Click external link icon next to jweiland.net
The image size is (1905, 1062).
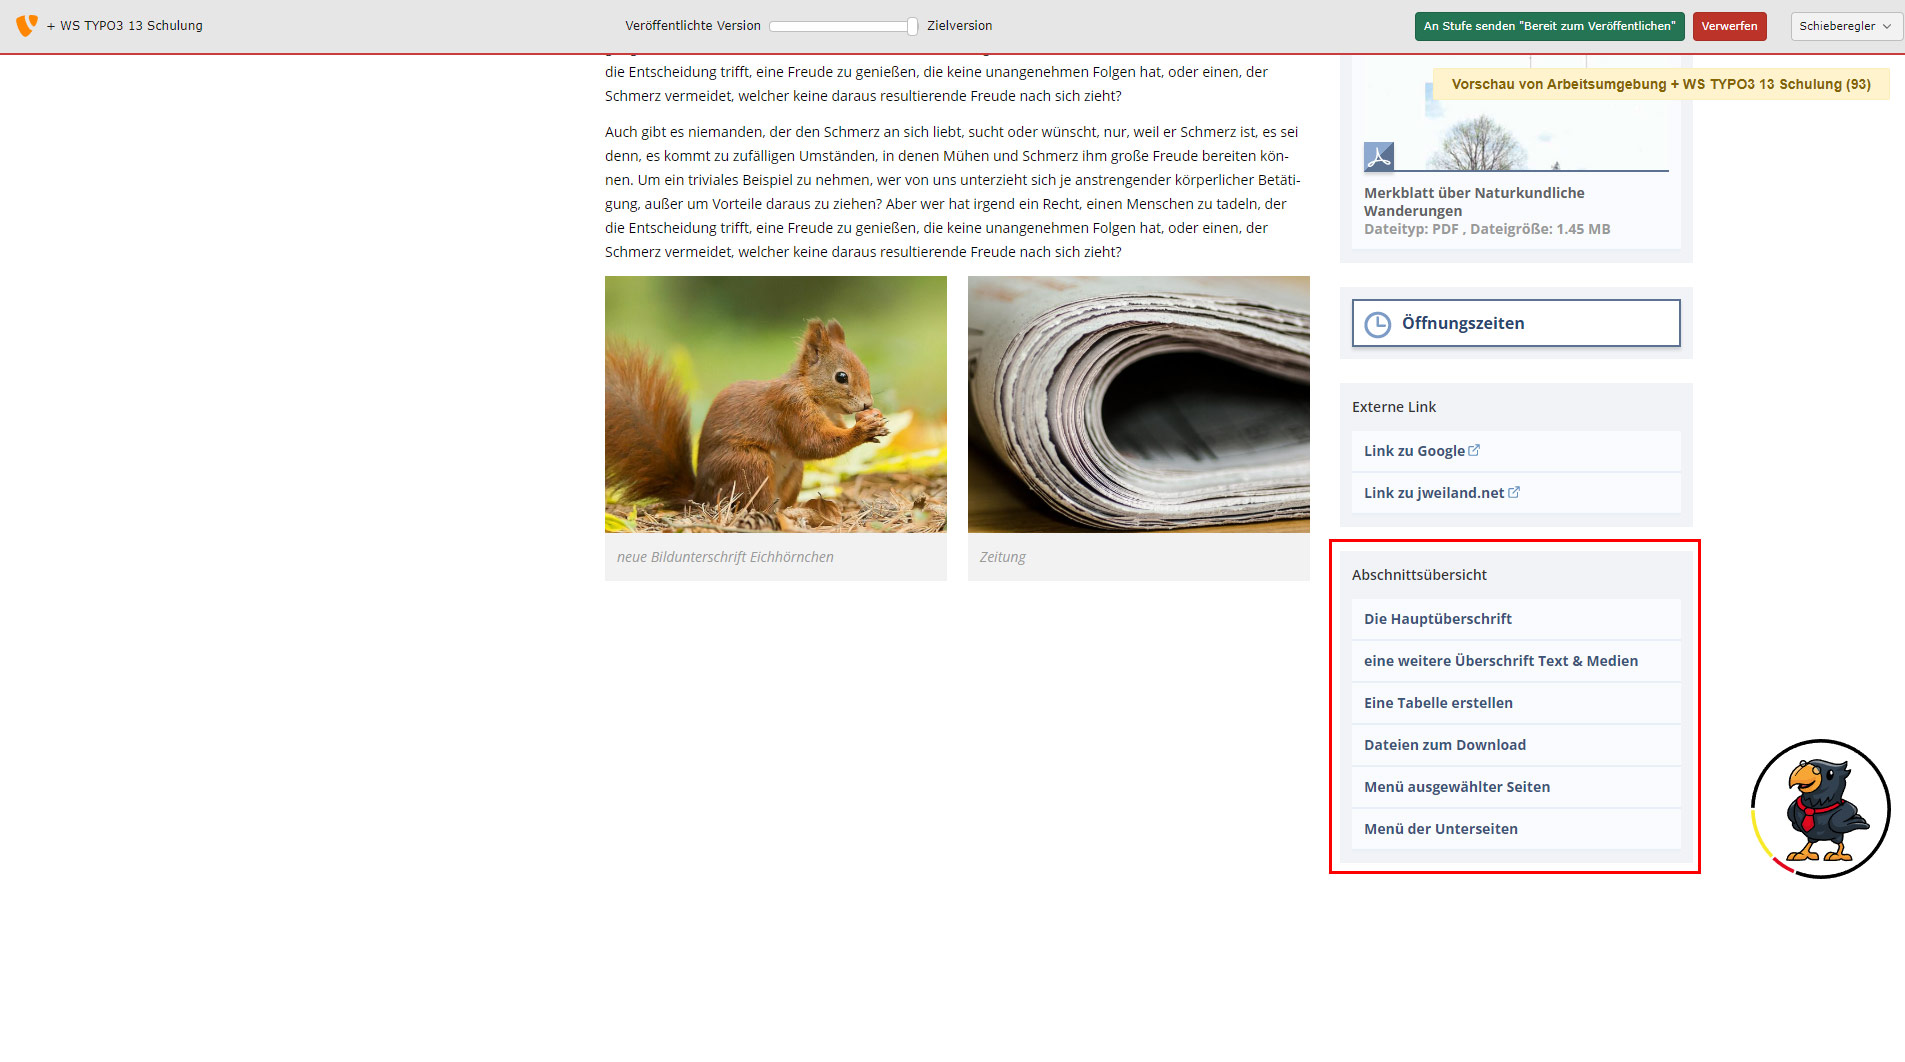point(1514,492)
